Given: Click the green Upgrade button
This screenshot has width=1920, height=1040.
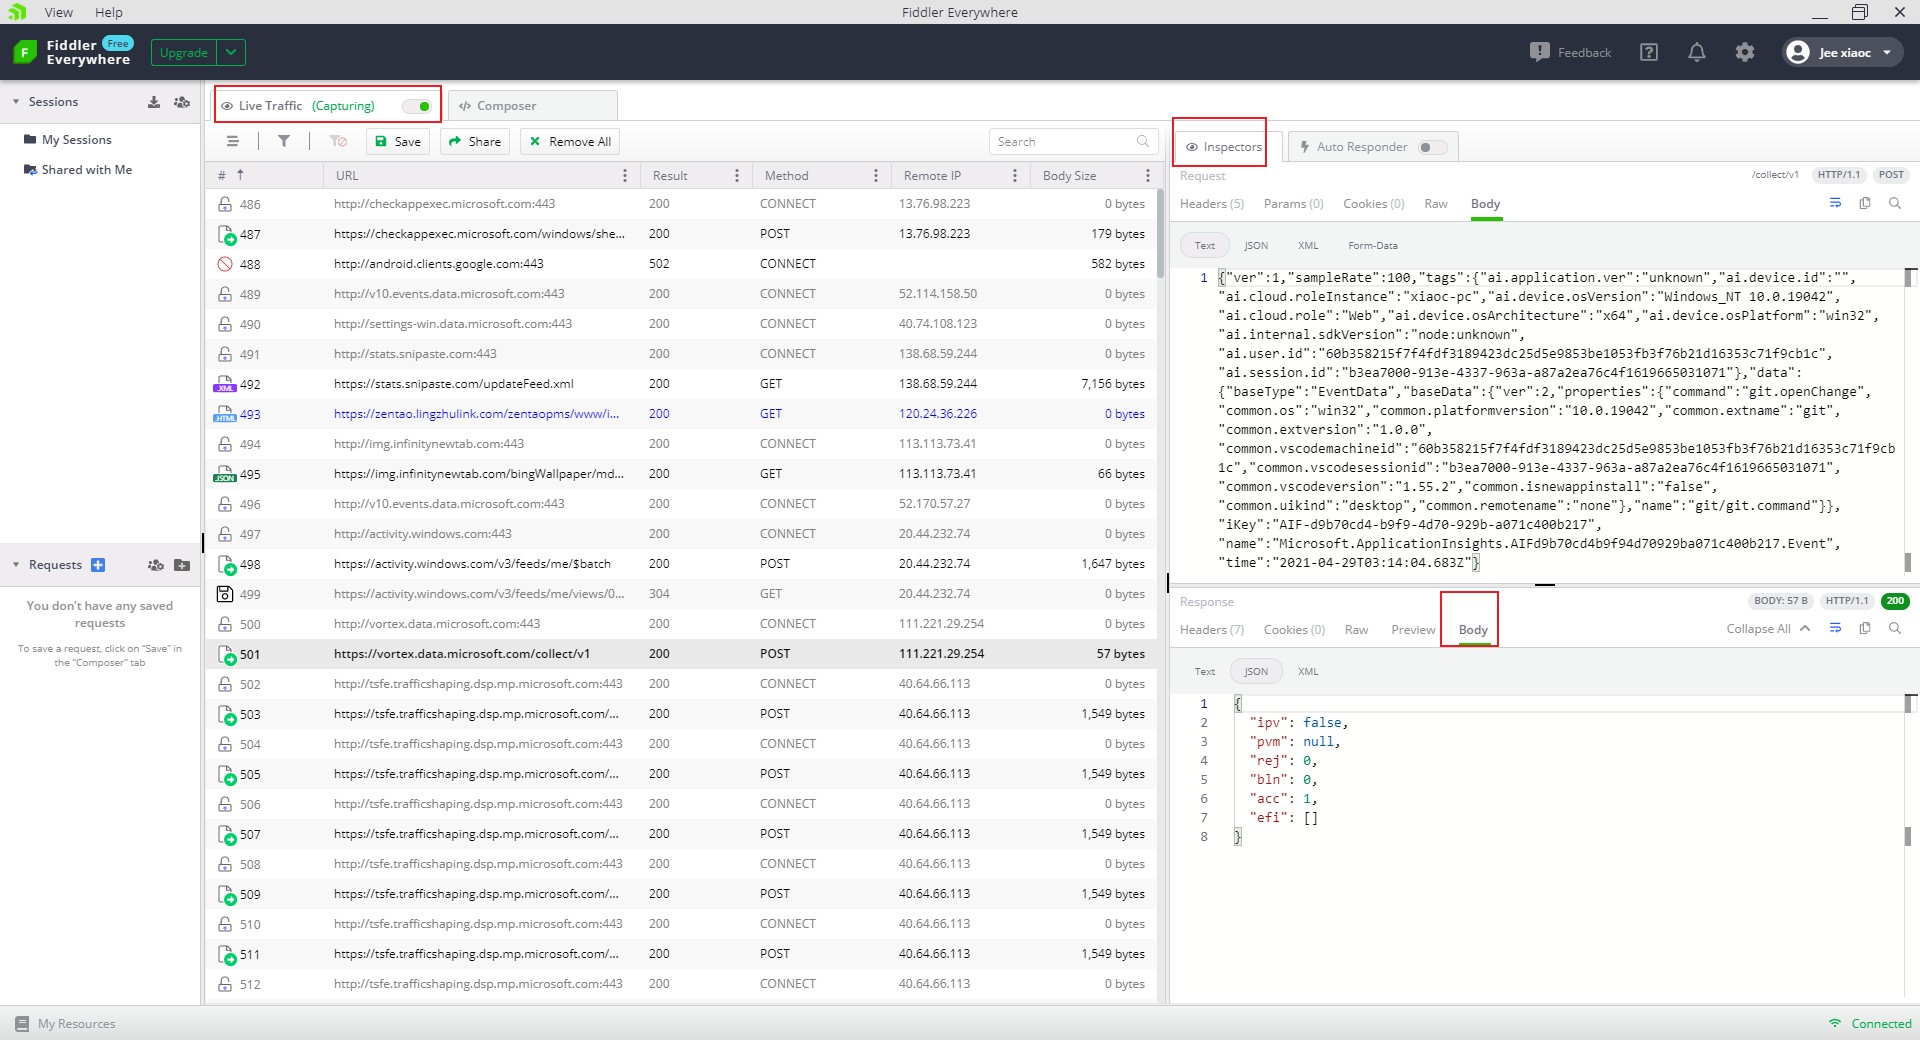Looking at the screenshot, I should [184, 52].
